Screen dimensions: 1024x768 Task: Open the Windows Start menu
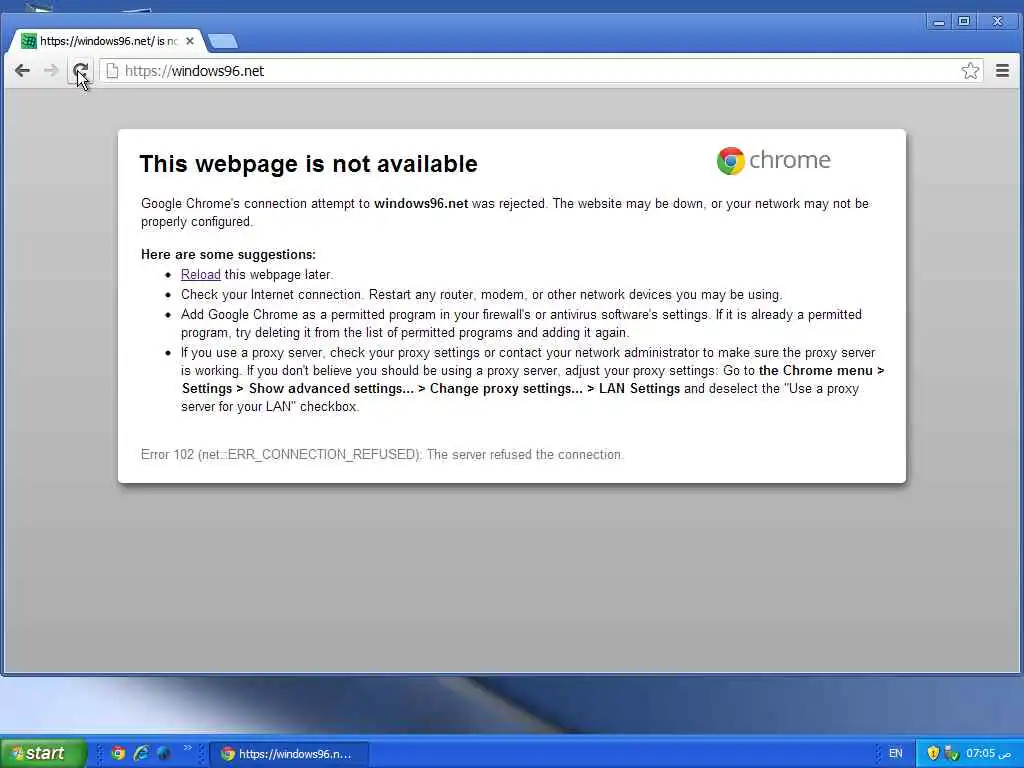(43, 753)
